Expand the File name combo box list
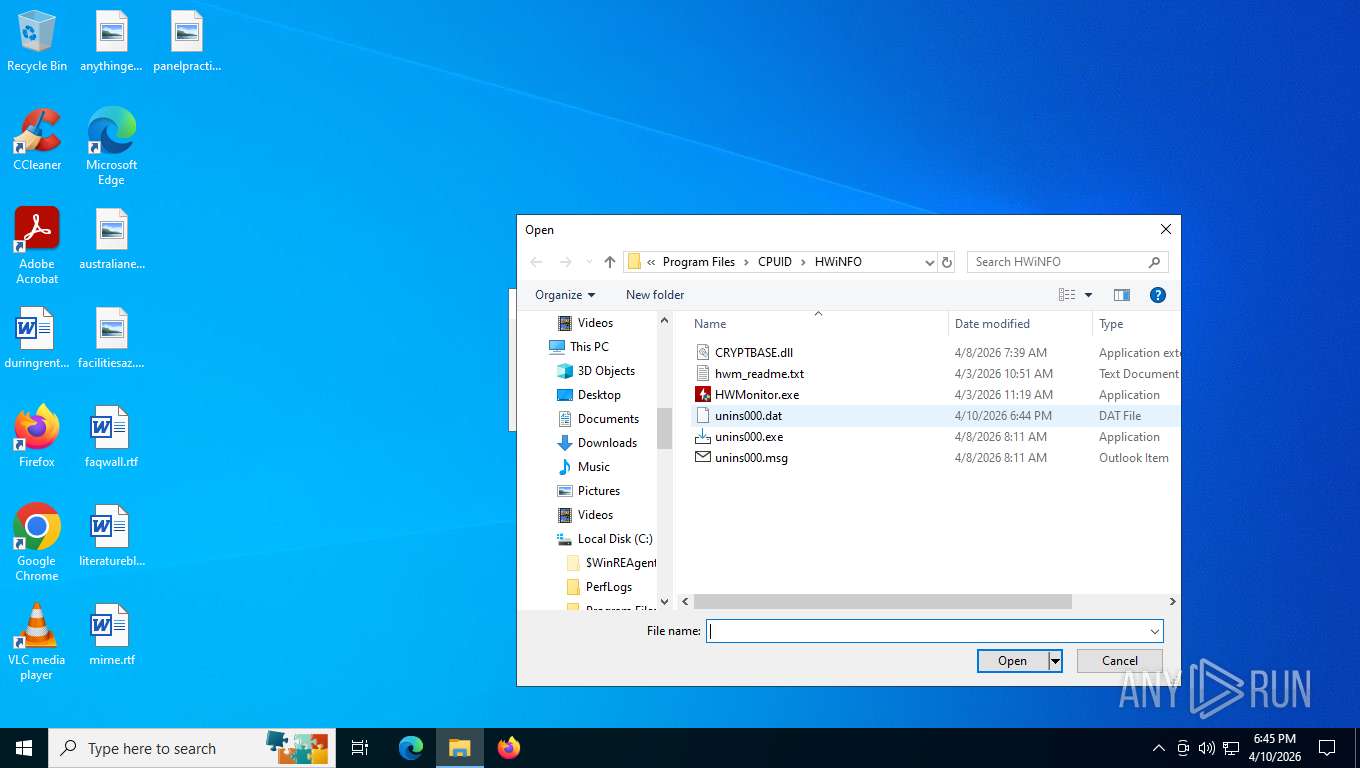Image resolution: width=1360 pixels, height=768 pixels. [1154, 631]
